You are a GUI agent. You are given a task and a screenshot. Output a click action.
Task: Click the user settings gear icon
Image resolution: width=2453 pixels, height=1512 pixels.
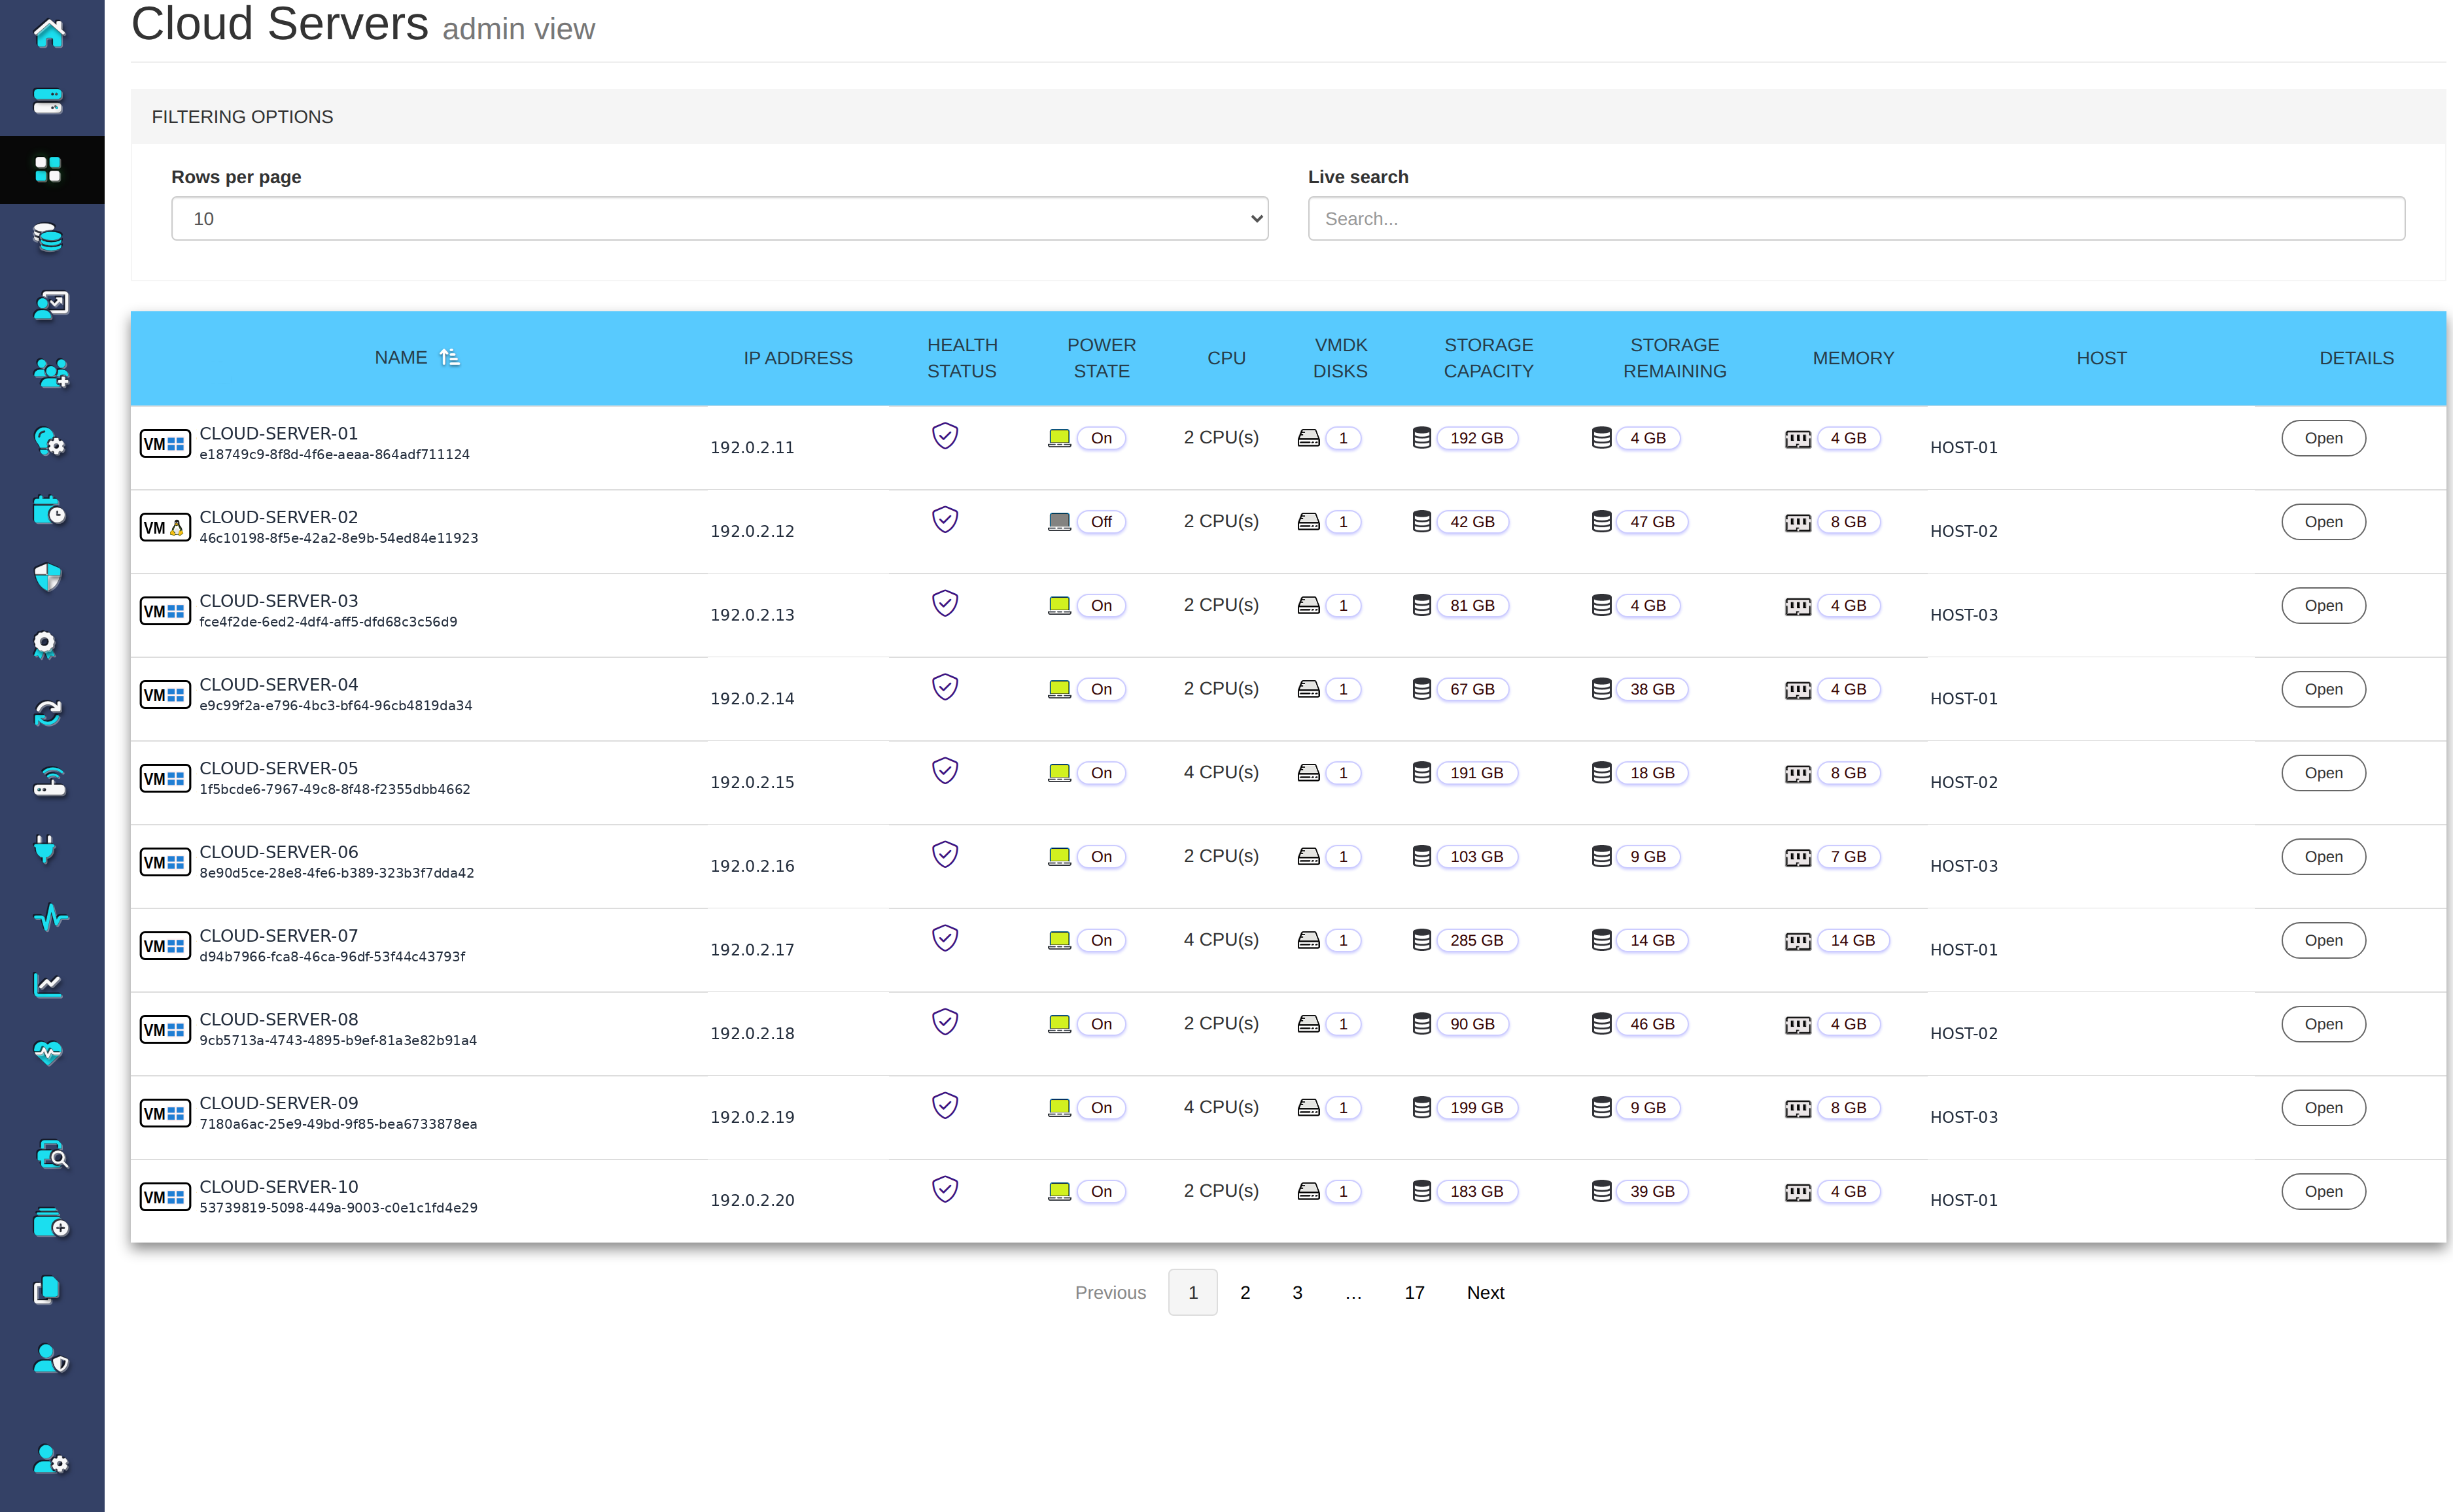[x=51, y=1460]
